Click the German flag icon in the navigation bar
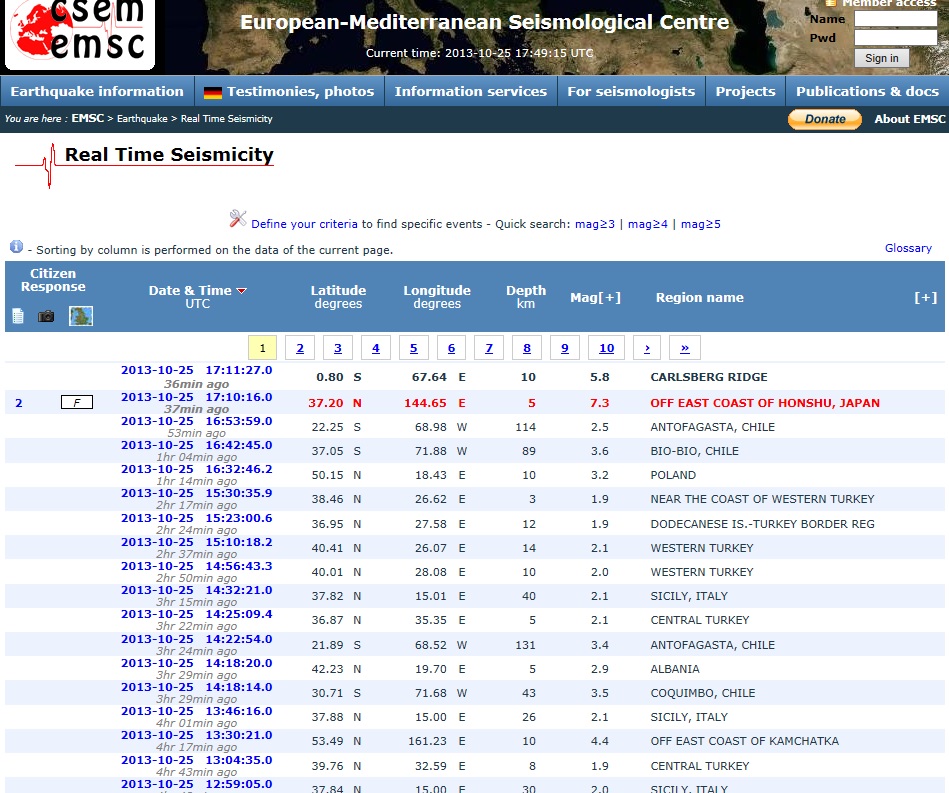The image size is (949, 793). click(x=212, y=93)
